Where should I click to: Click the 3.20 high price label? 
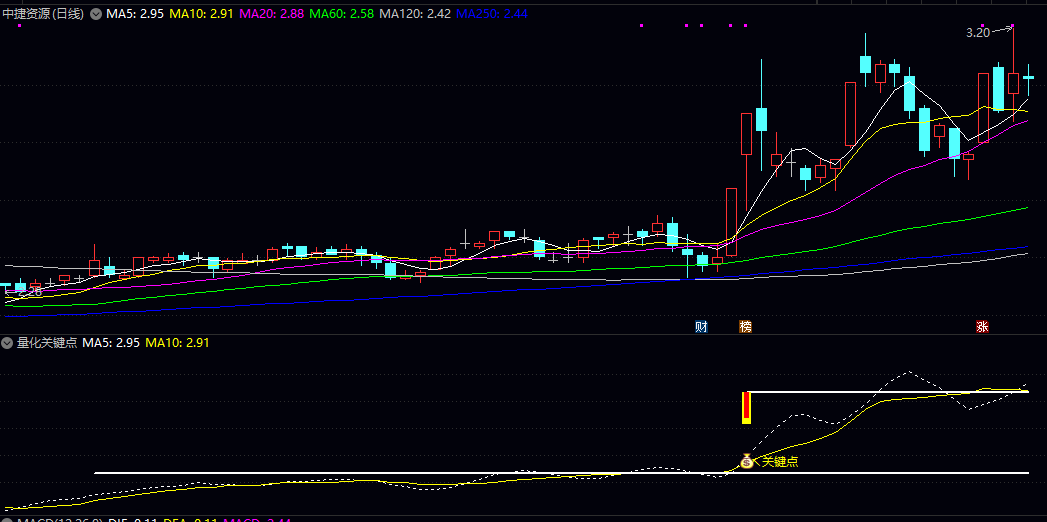click(x=978, y=32)
